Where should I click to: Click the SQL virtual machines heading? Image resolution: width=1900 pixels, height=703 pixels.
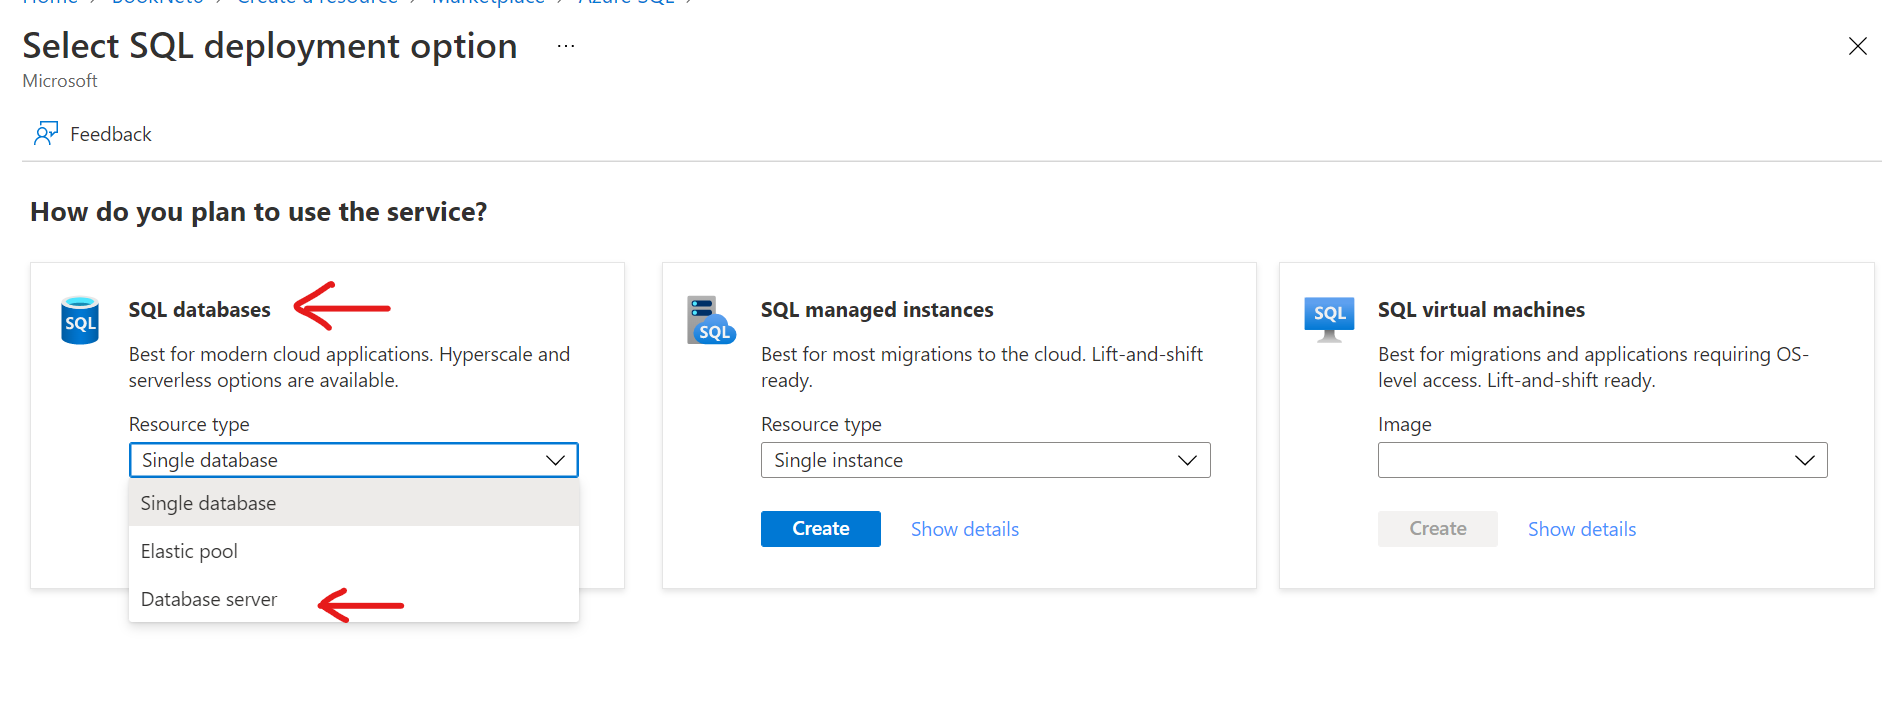(1481, 310)
